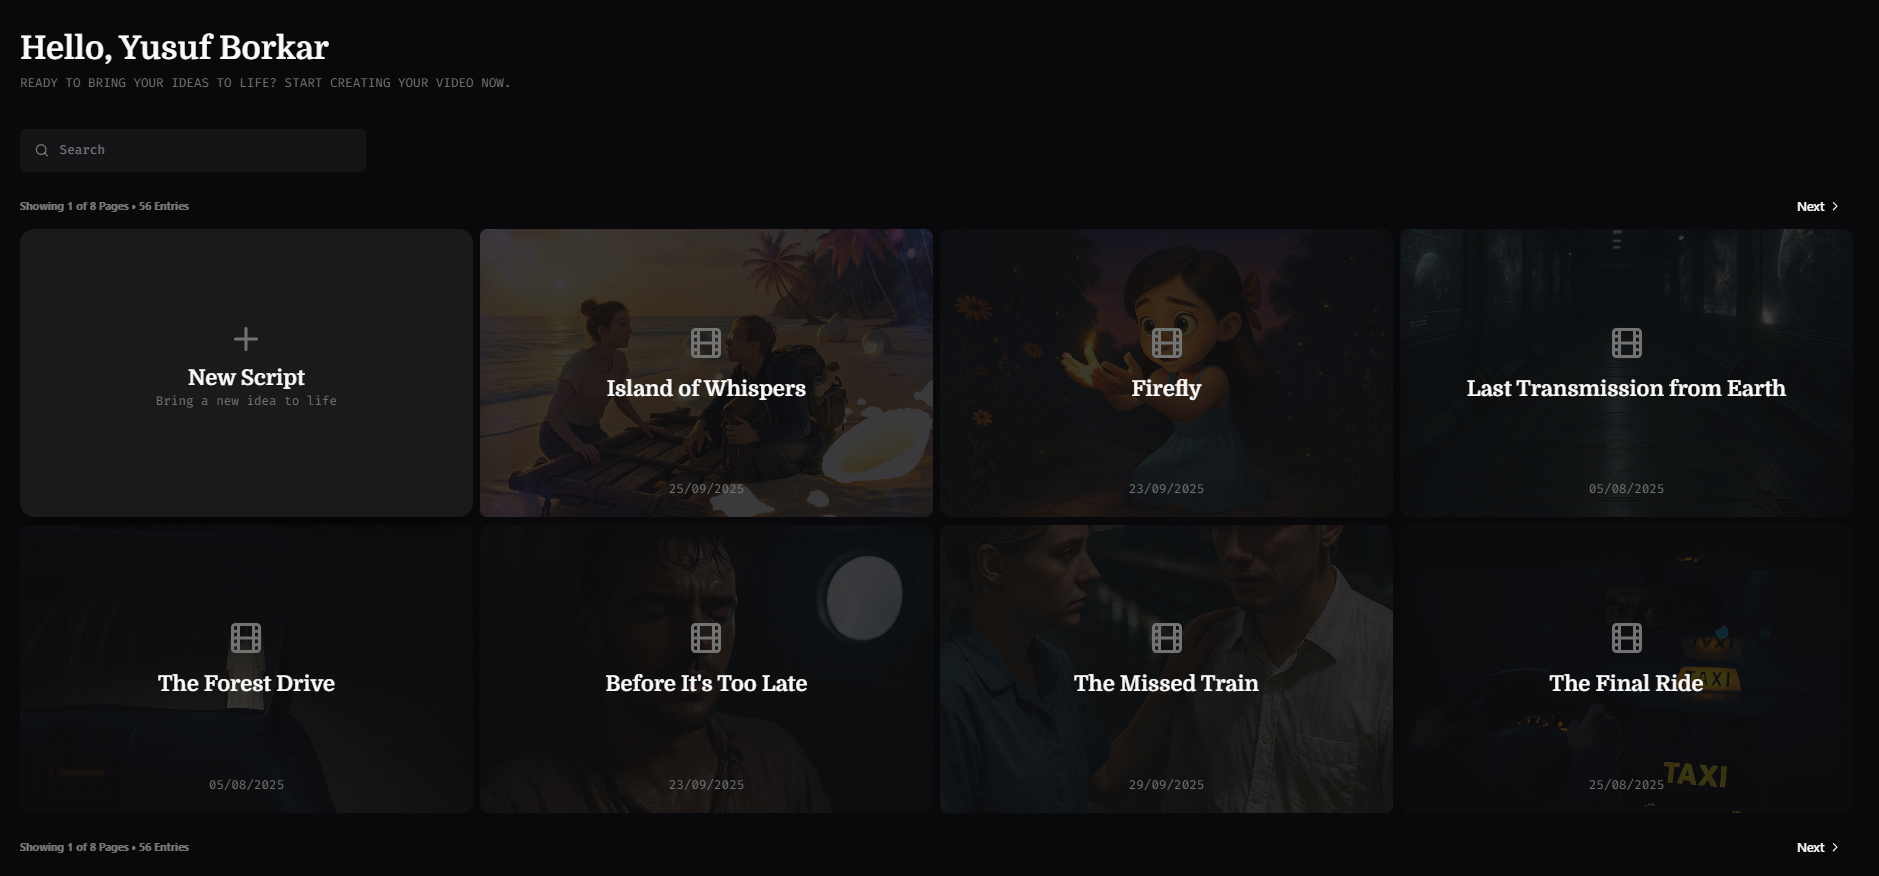Image resolution: width=1879 pixels, height=876 pixels.
Task: Open Before It's Too Late title
Action: coord(706,683)
